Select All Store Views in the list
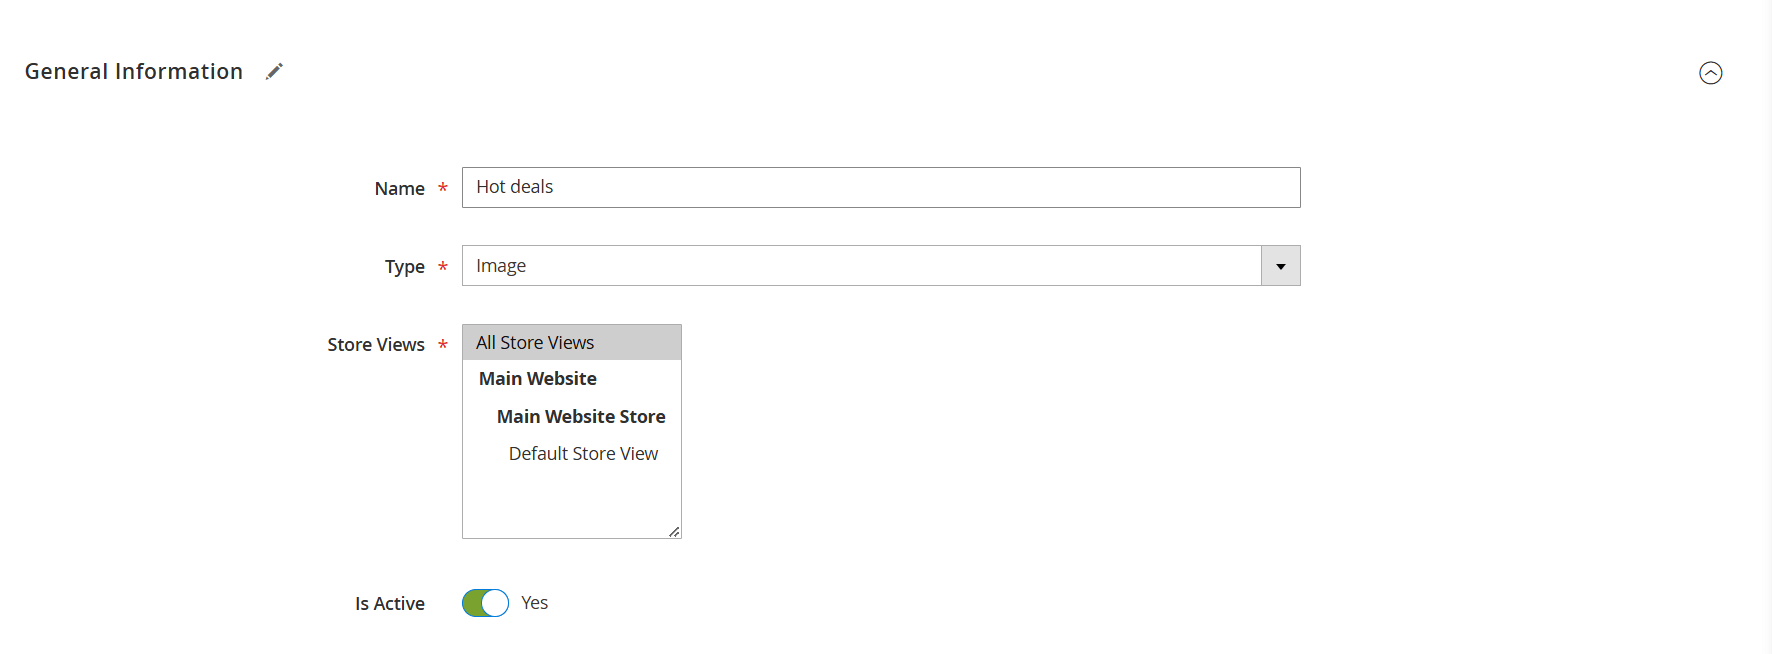 click(x=535, y=343)
